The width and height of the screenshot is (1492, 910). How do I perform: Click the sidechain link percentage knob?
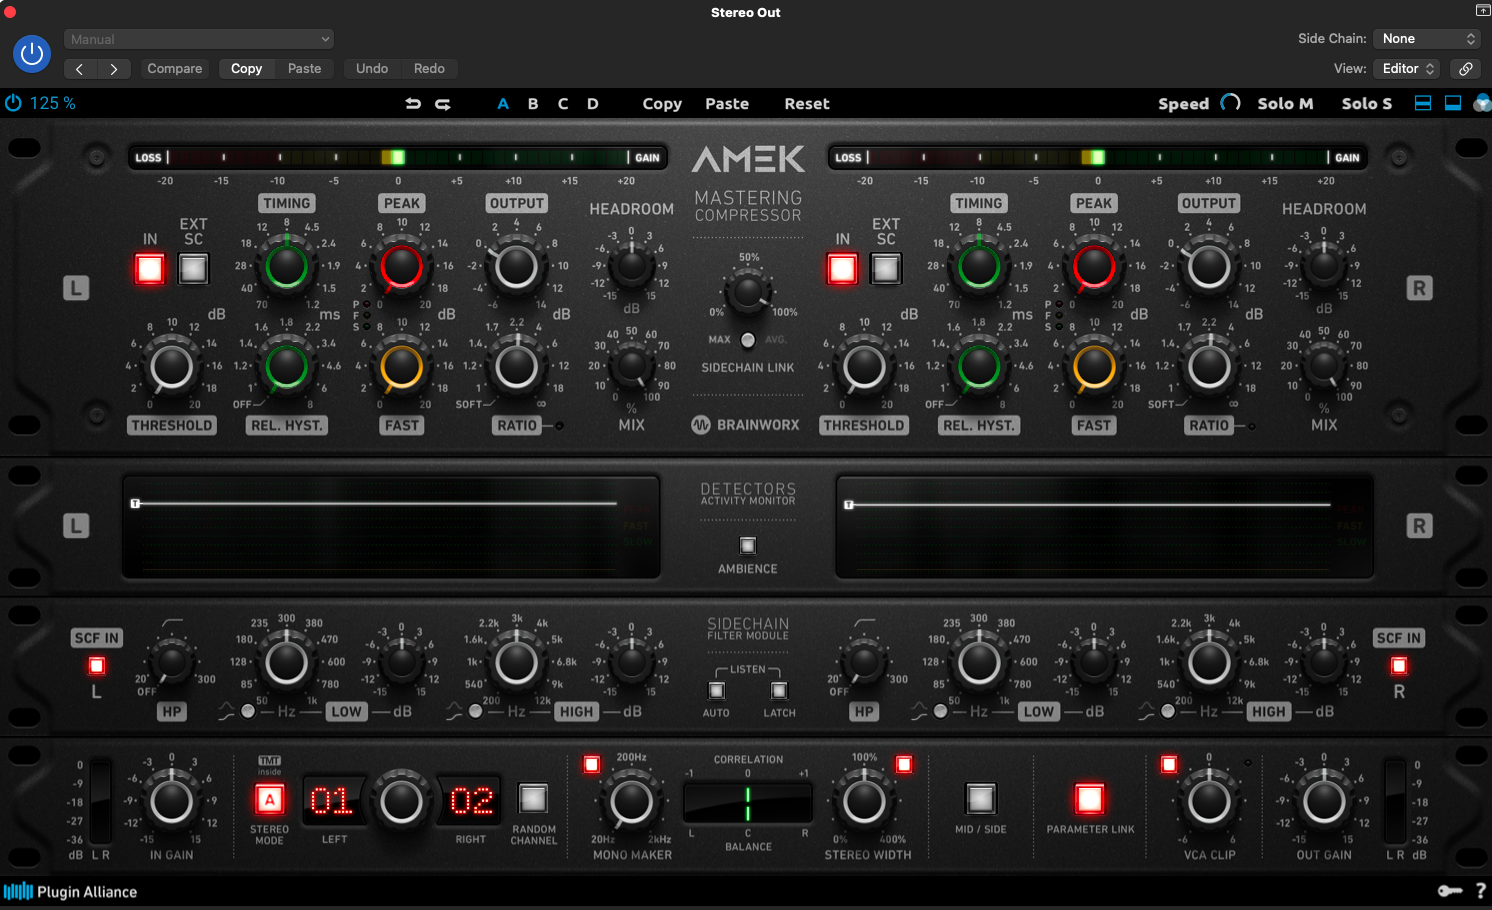tap(748, 292)
